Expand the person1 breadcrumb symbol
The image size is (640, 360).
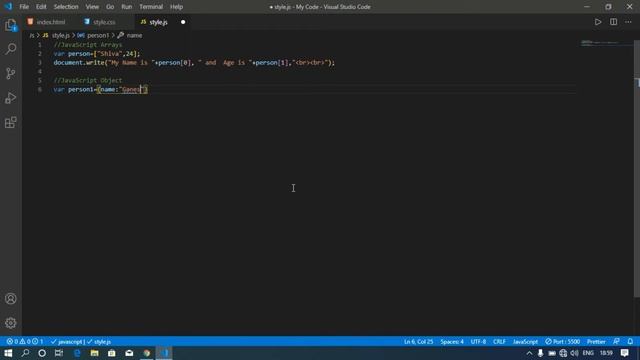point(98,36)
